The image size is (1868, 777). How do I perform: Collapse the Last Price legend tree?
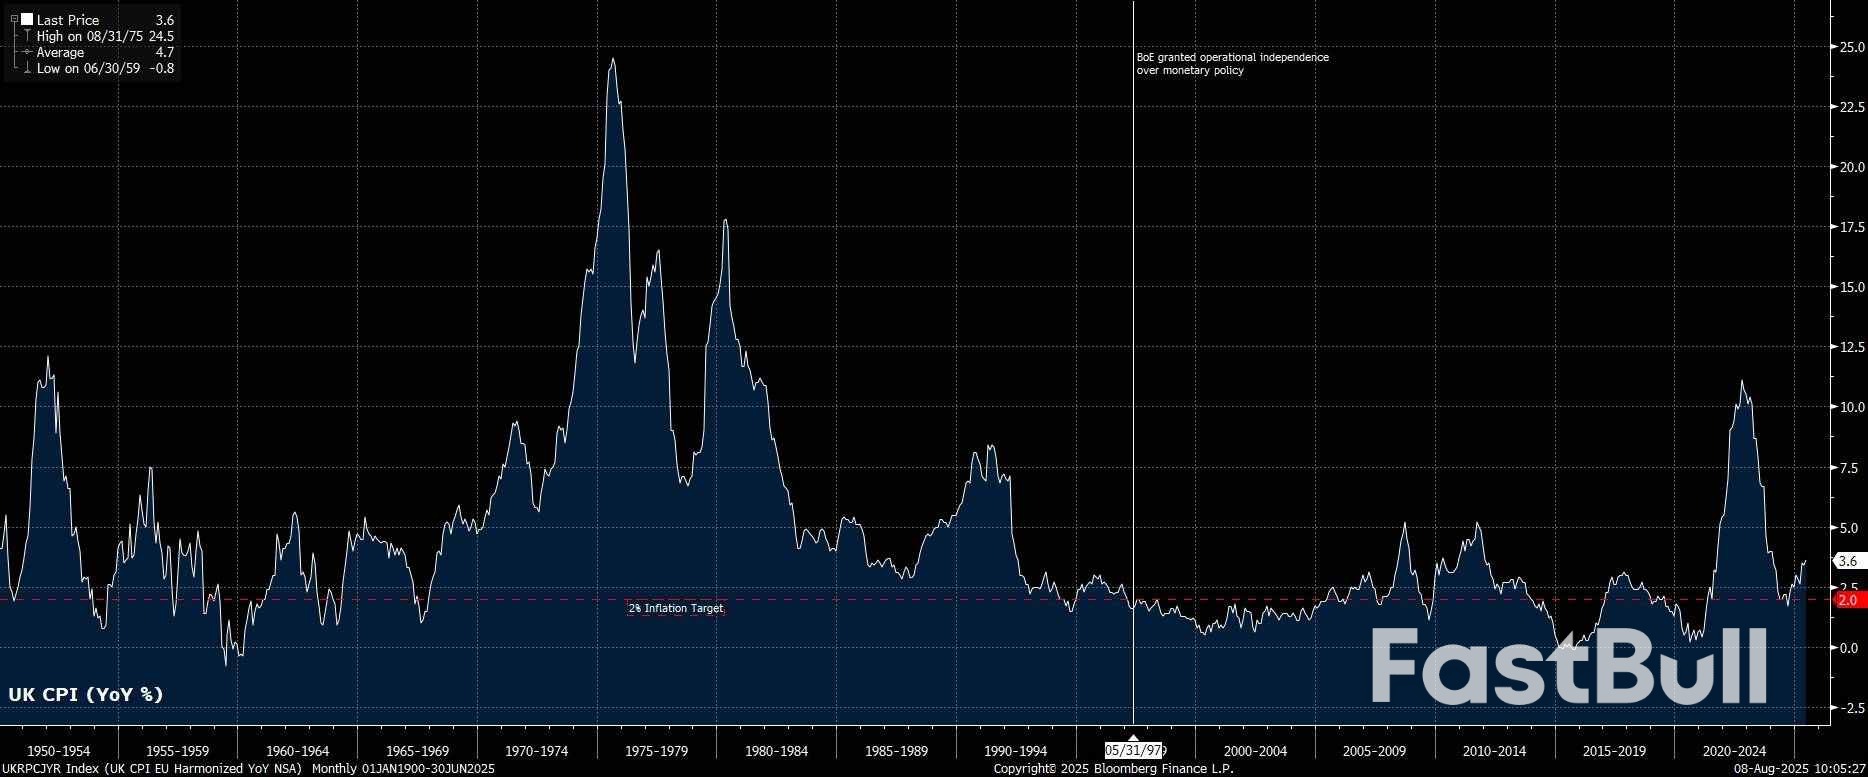pyautogui.click(x=14, y=19)
